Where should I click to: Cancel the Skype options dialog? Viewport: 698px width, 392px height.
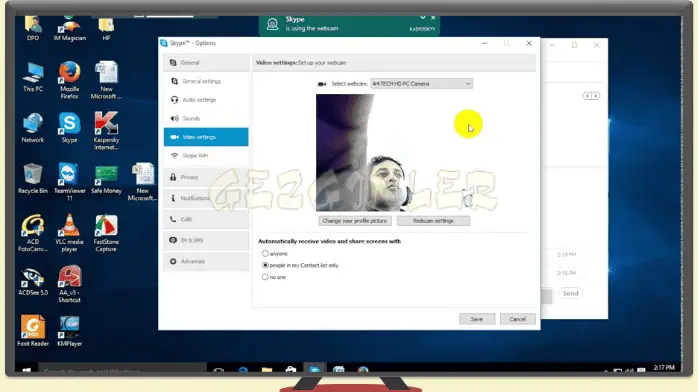click(x=517, y=319)
